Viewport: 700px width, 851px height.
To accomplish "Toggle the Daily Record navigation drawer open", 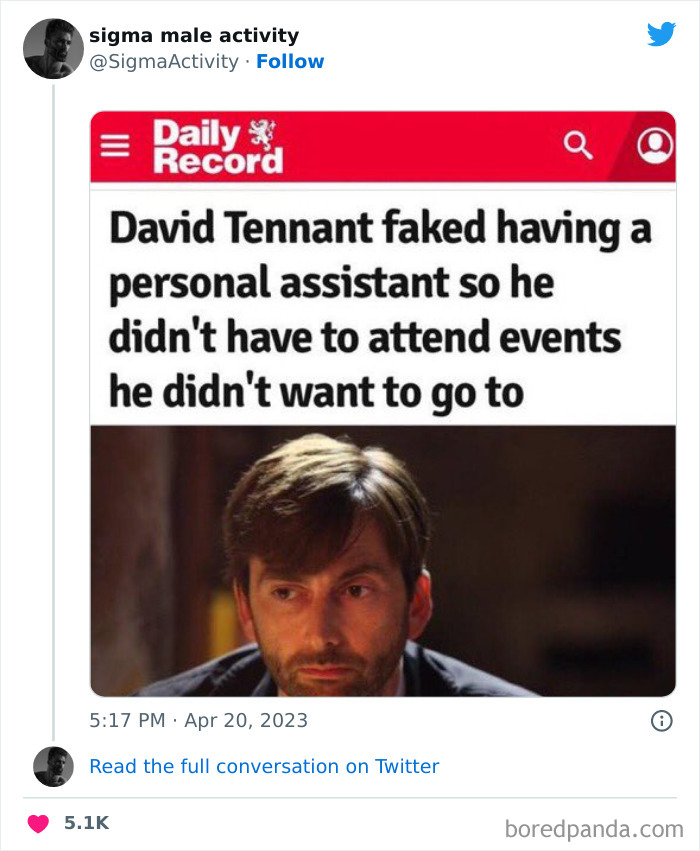I will (117, 145).
